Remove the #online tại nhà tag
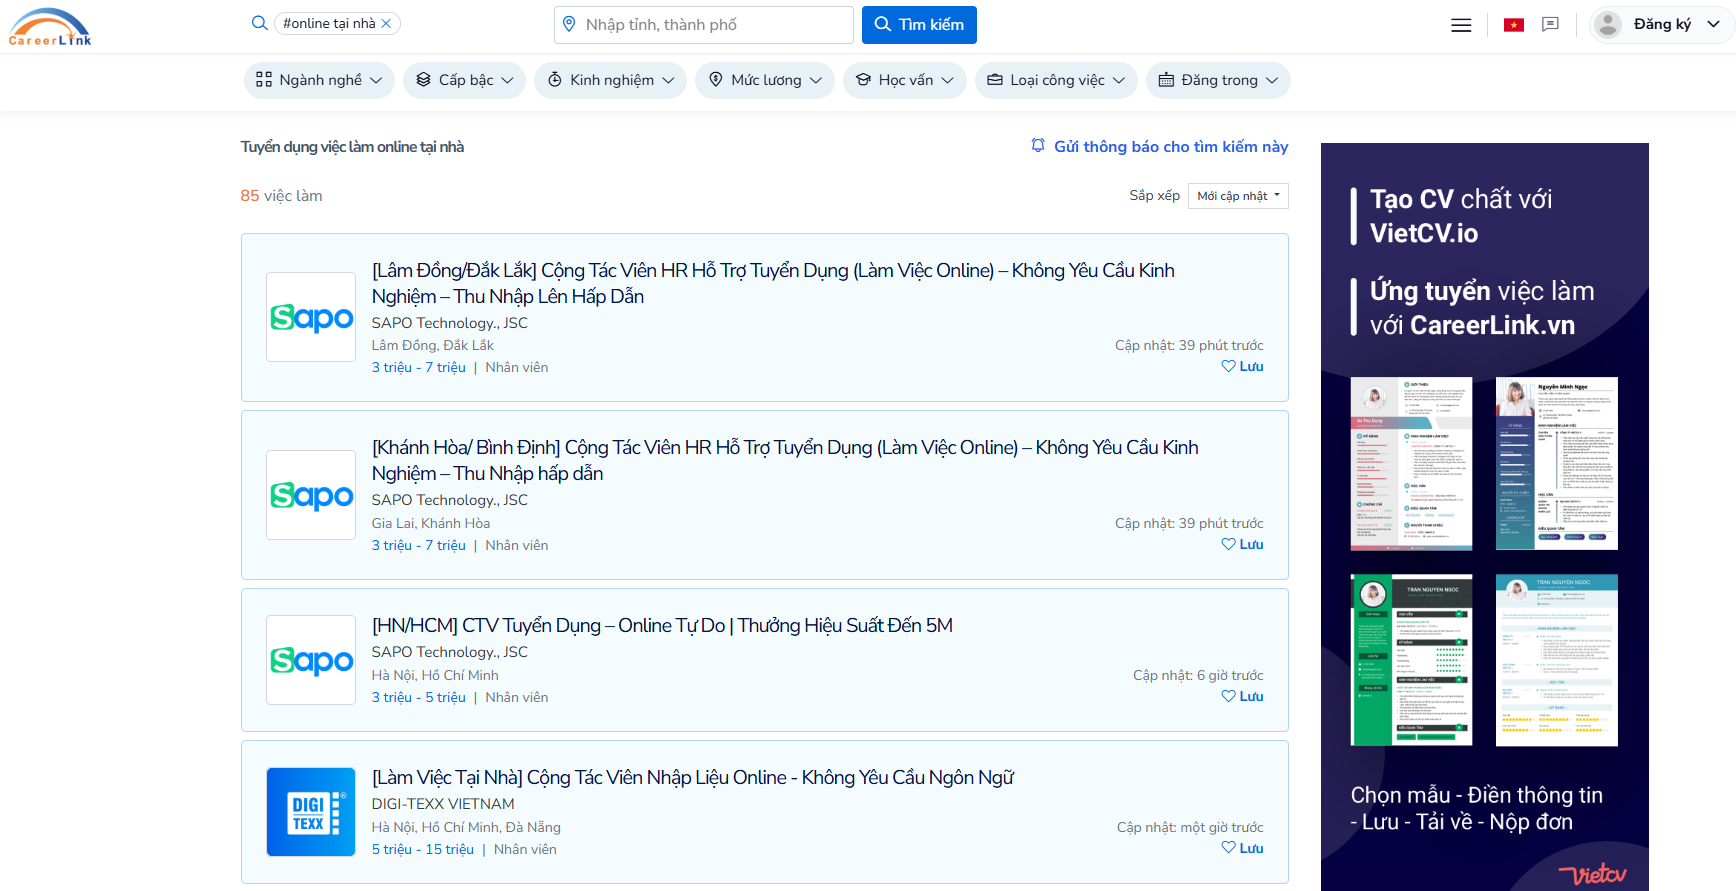 click(x=386, y=23)
